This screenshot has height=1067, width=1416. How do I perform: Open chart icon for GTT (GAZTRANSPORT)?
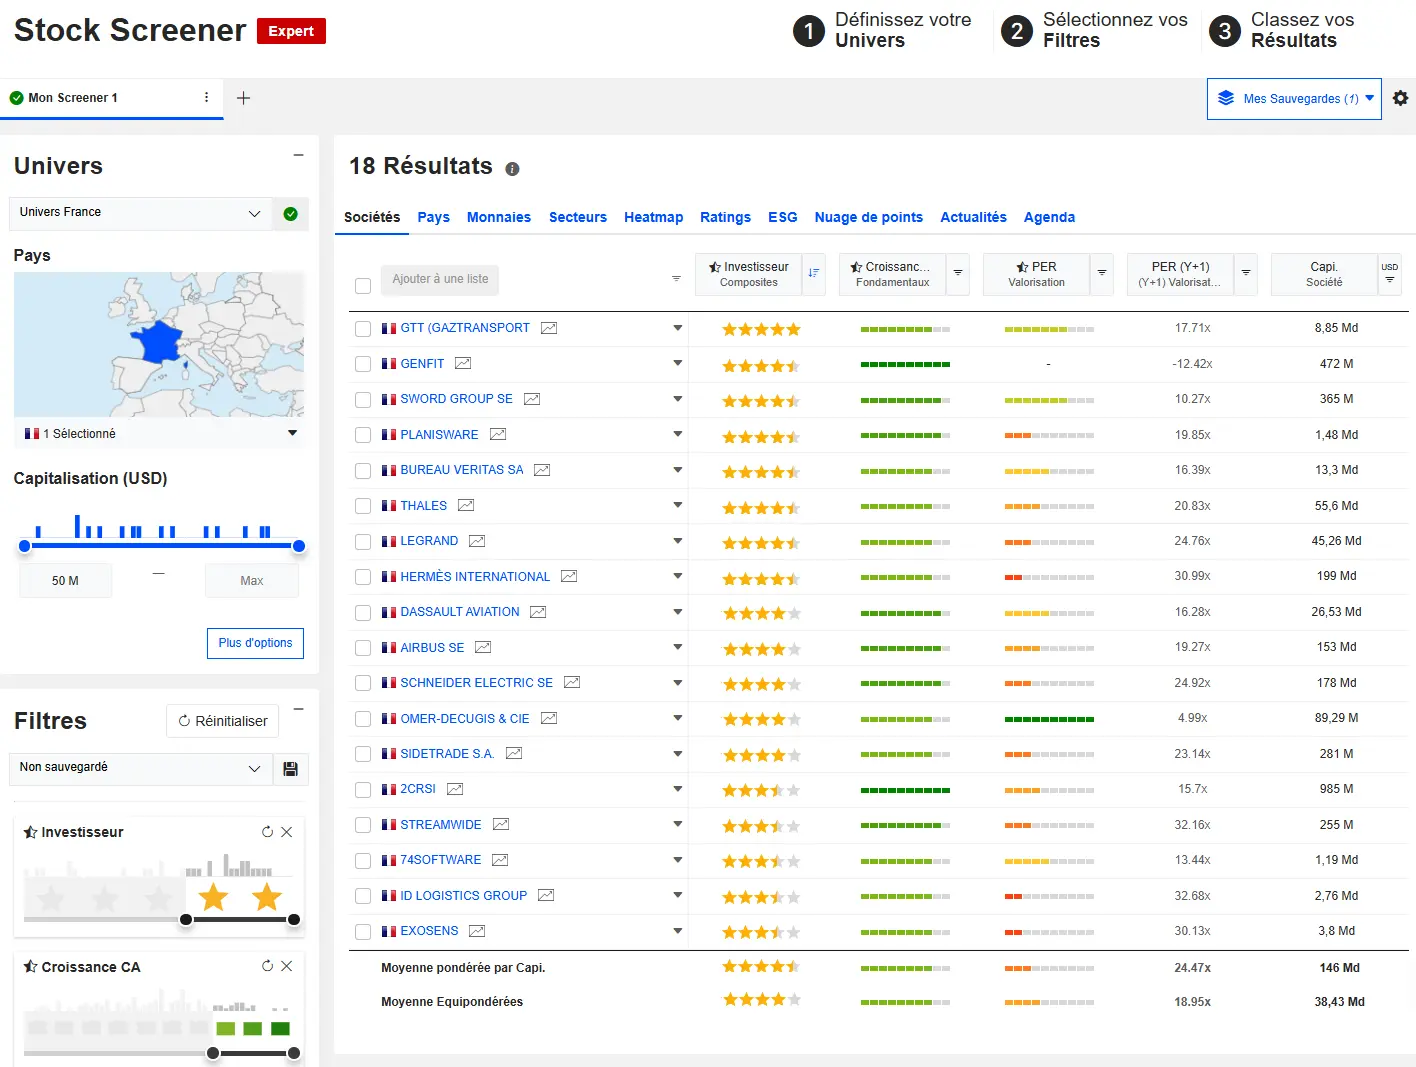click(549, 328)
